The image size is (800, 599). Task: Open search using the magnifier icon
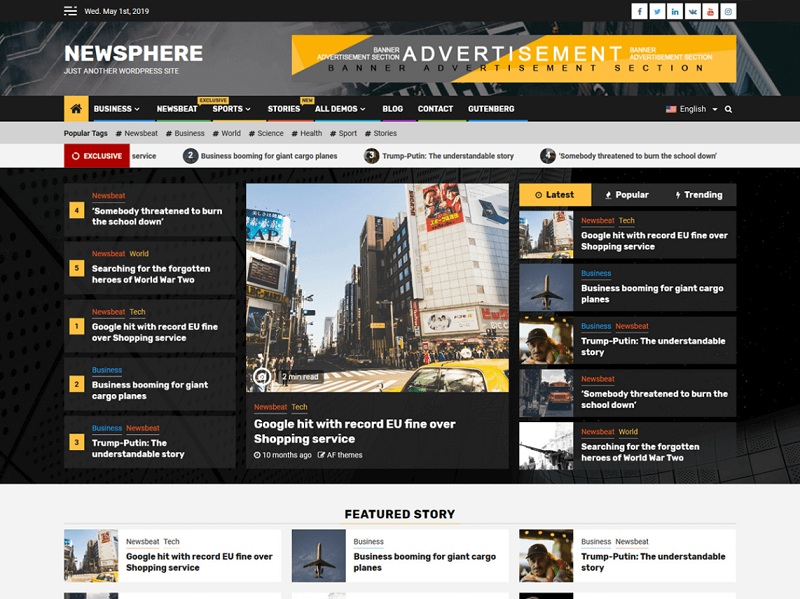[728, 109]
